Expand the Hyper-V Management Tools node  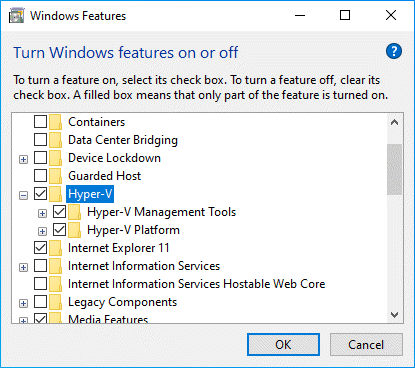[42, 213]
